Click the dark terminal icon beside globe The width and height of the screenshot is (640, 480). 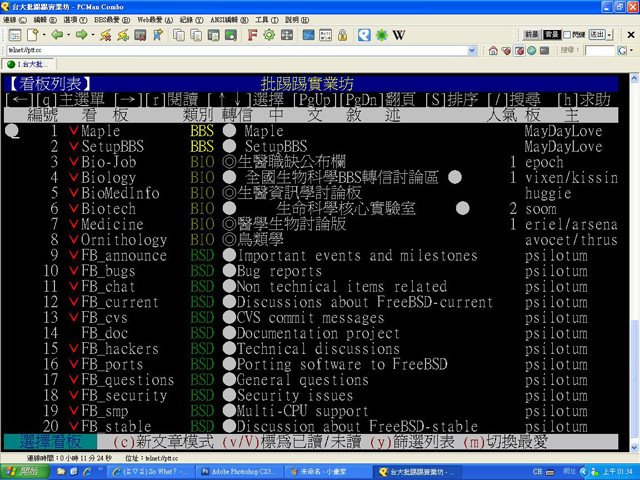(x=544, y=51)
